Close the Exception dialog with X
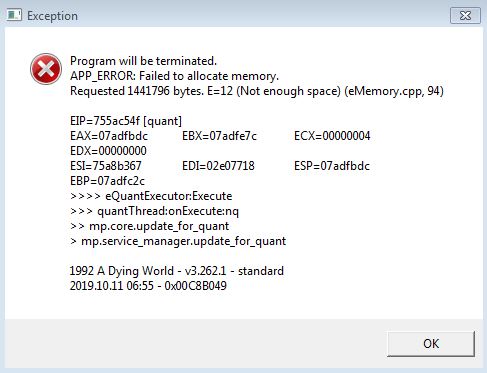The height and width of the screenshot is (373, 487). pyautogui.click(x=465, y=16)
